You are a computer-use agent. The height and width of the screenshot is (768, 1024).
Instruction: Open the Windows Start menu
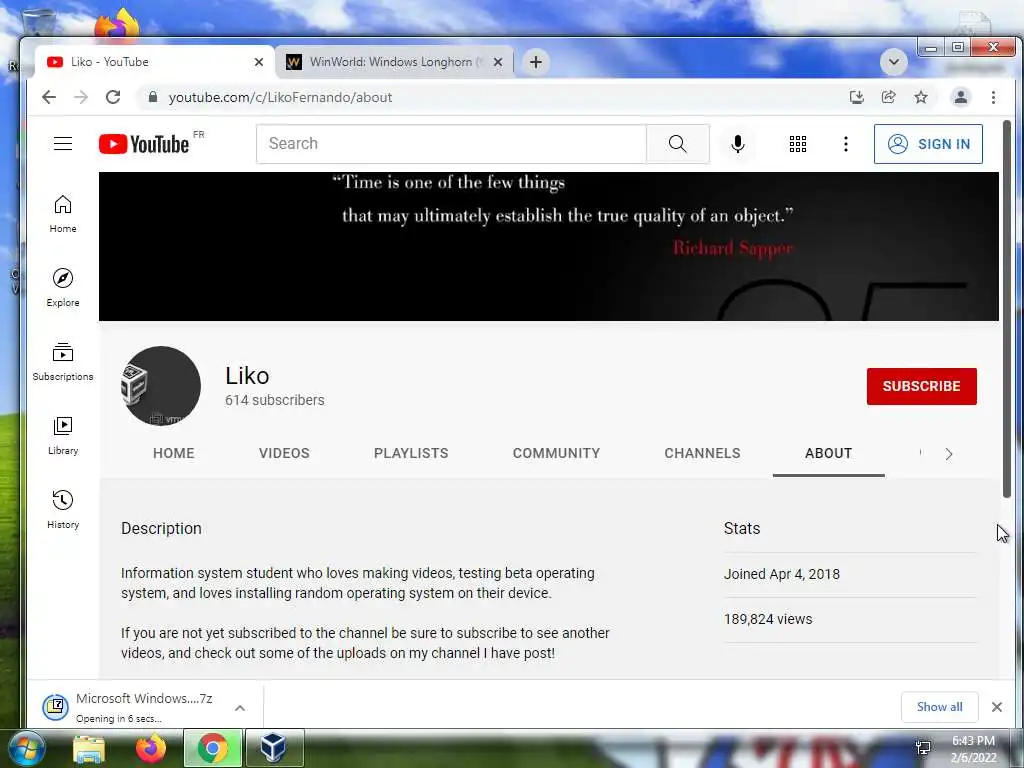tap(25, 748)
